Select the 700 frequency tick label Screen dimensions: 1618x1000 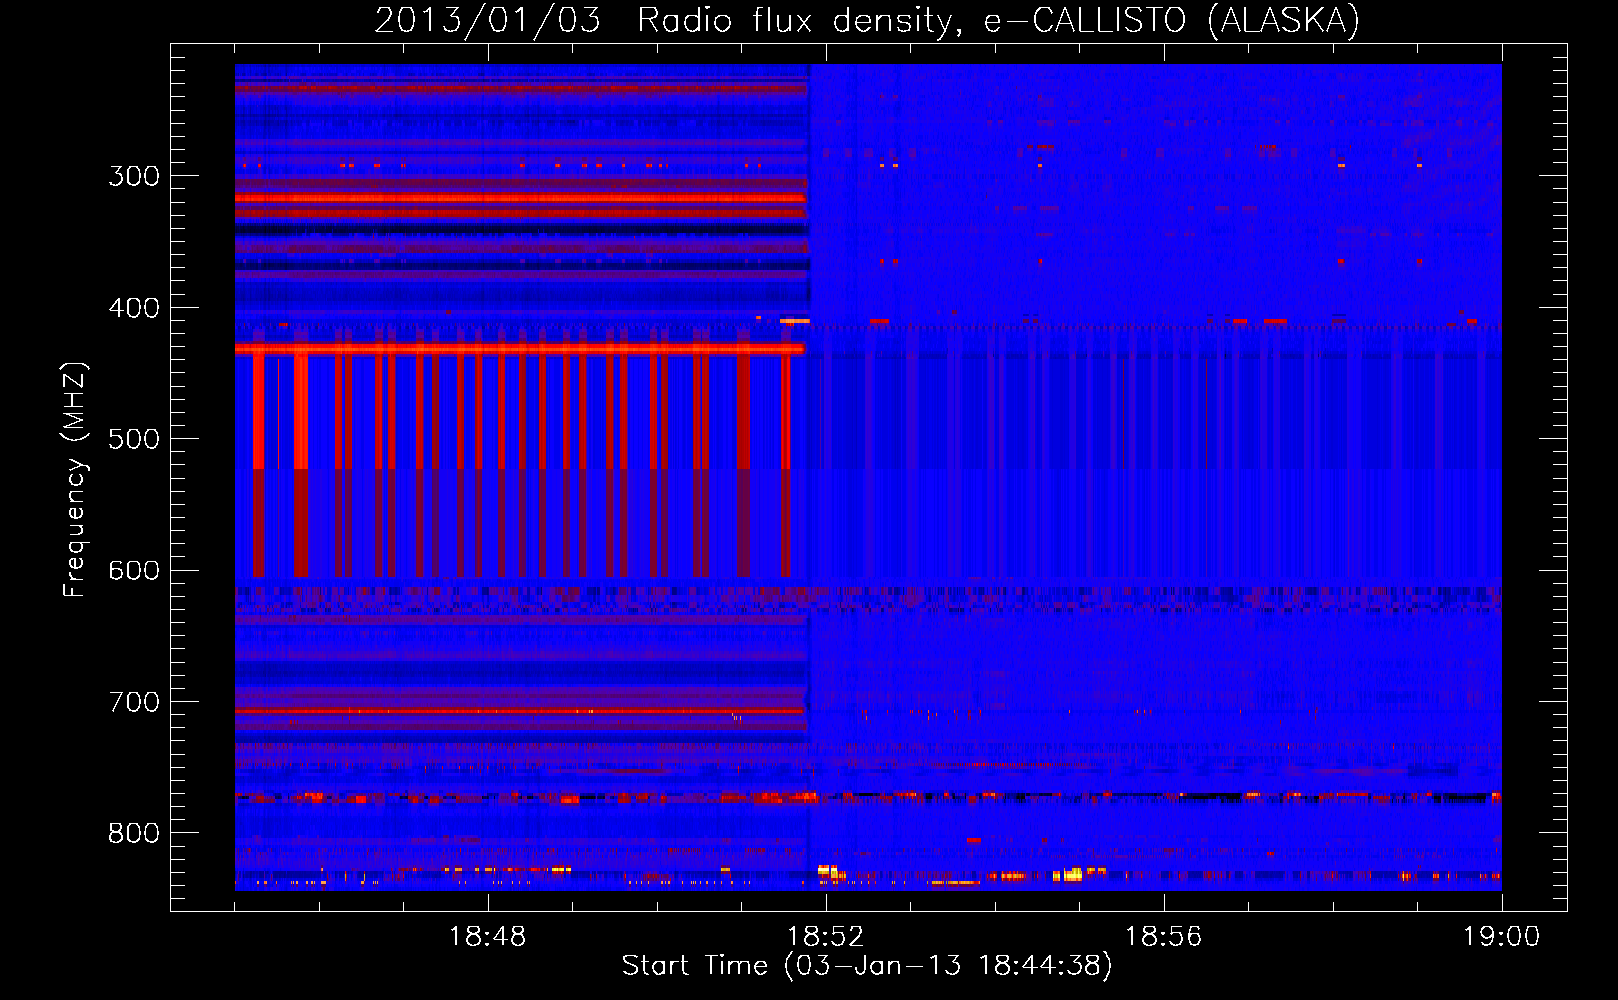134,702
